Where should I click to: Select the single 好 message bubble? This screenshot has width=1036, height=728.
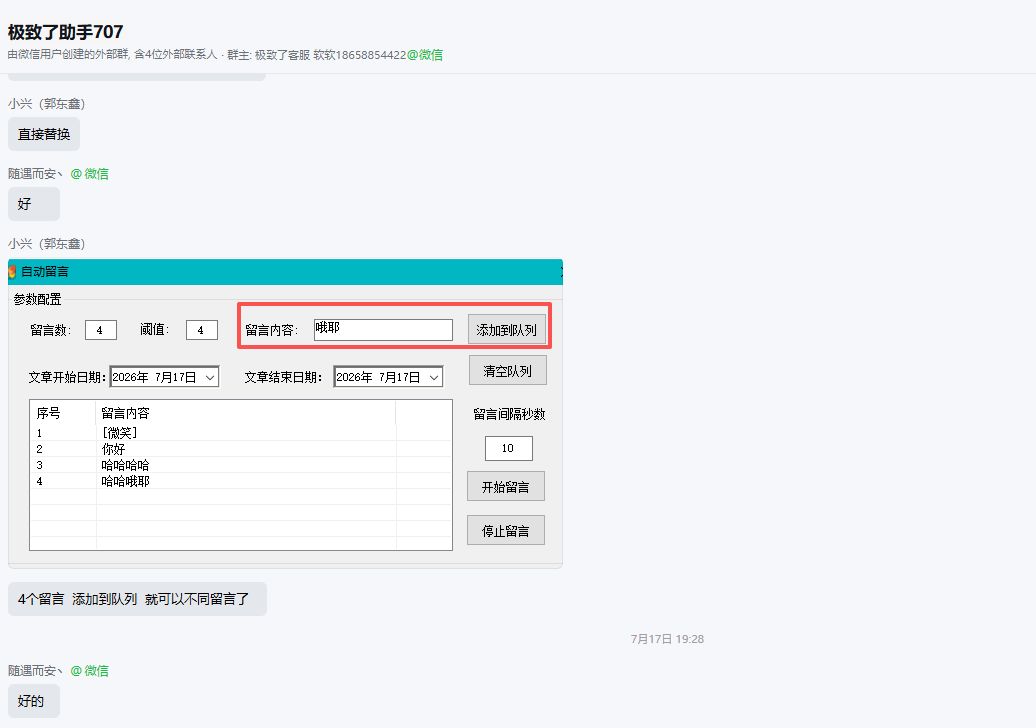tap(34, 204)
